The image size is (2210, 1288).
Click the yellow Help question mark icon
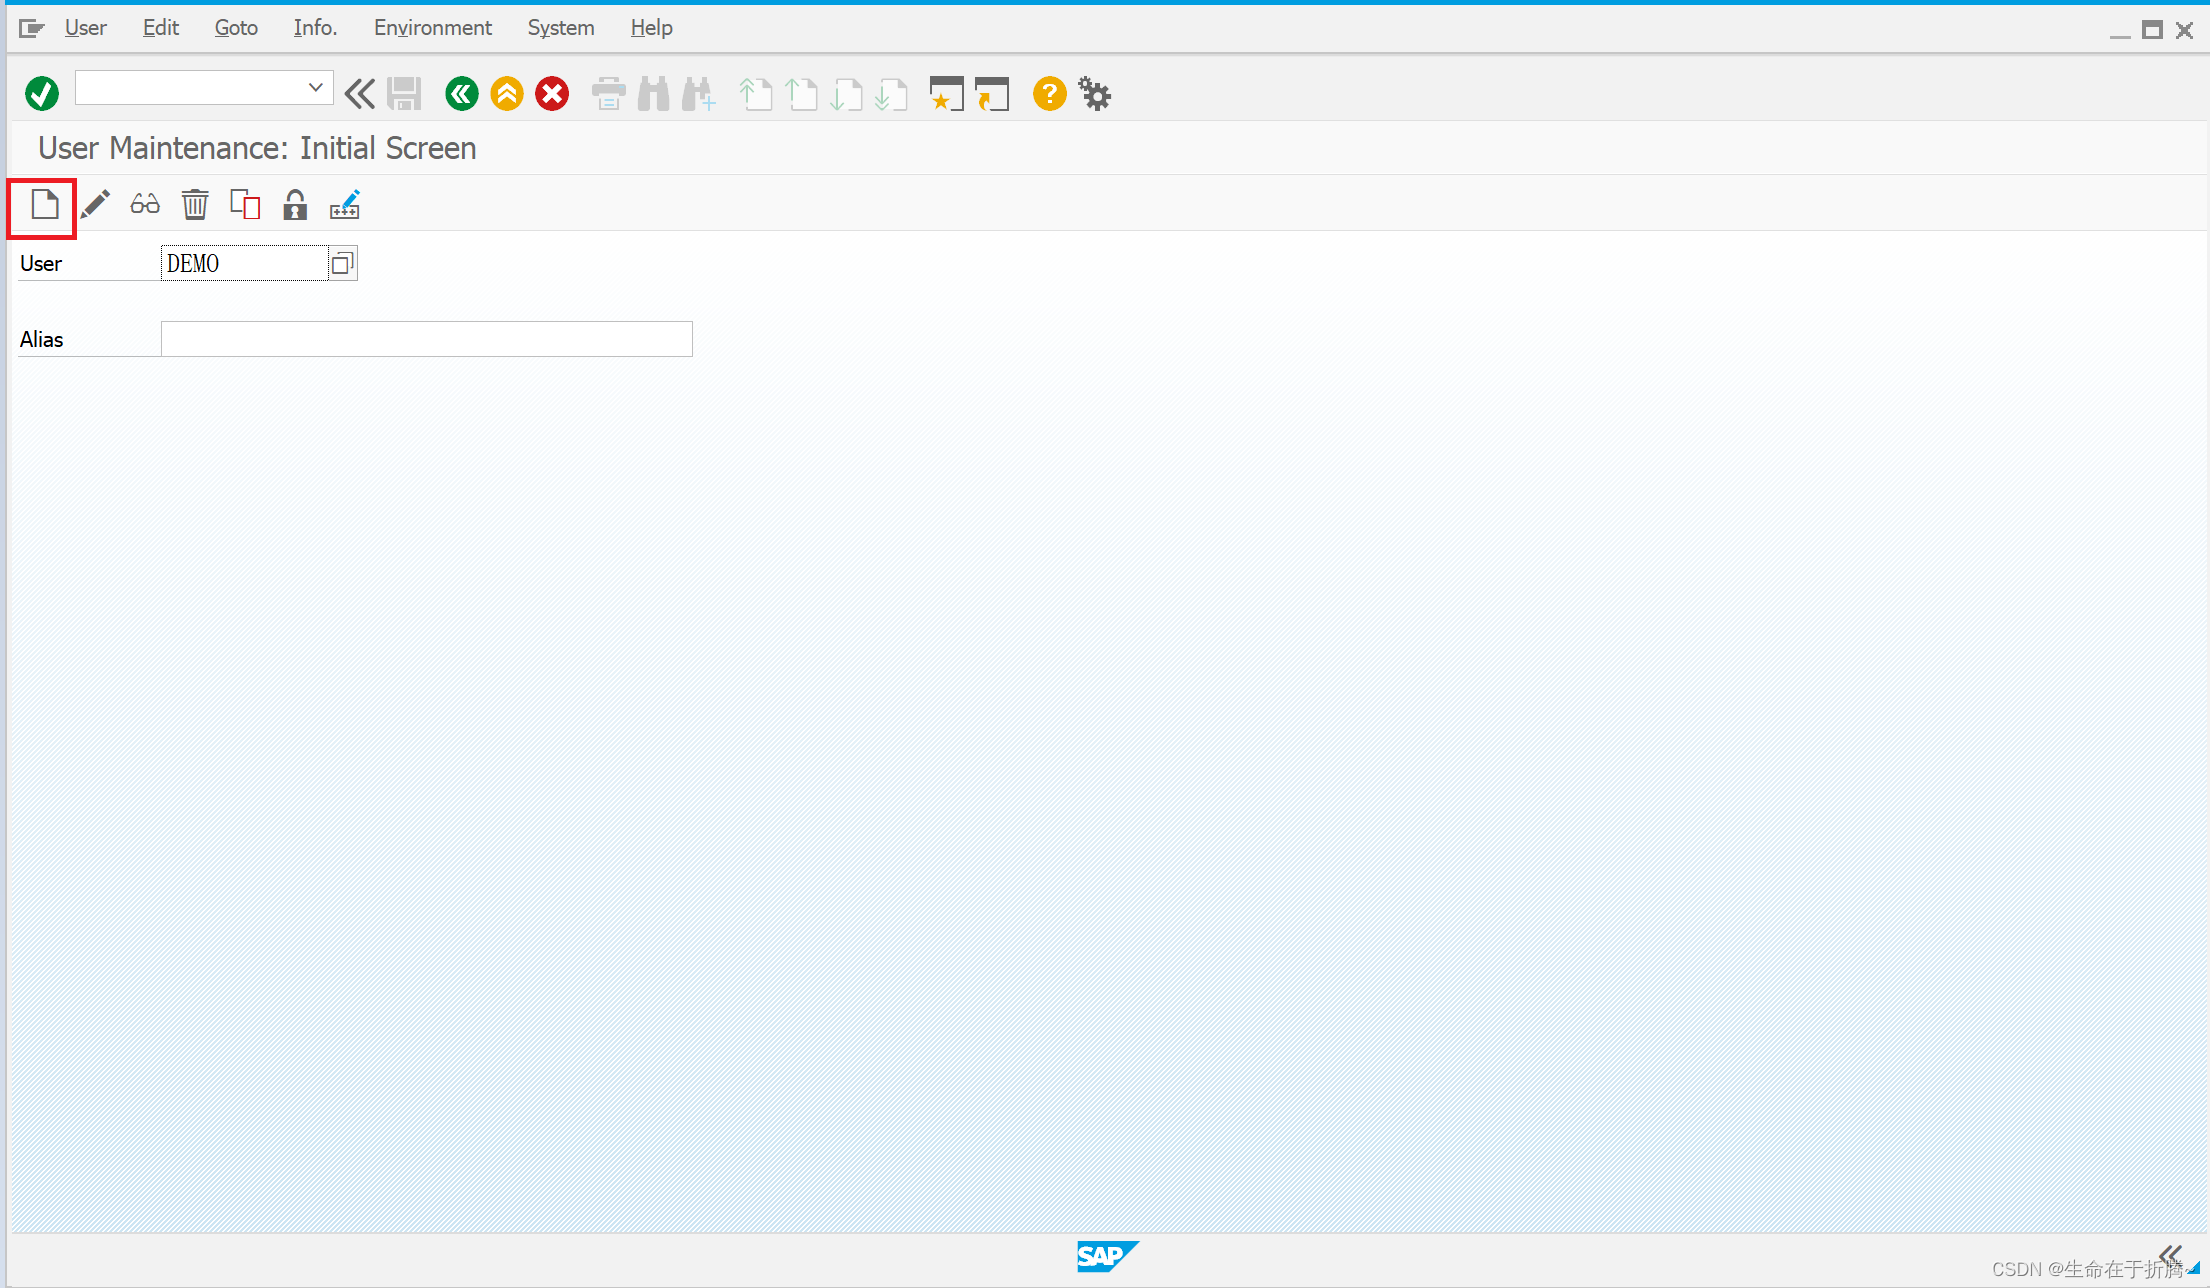click(1049, 94)
